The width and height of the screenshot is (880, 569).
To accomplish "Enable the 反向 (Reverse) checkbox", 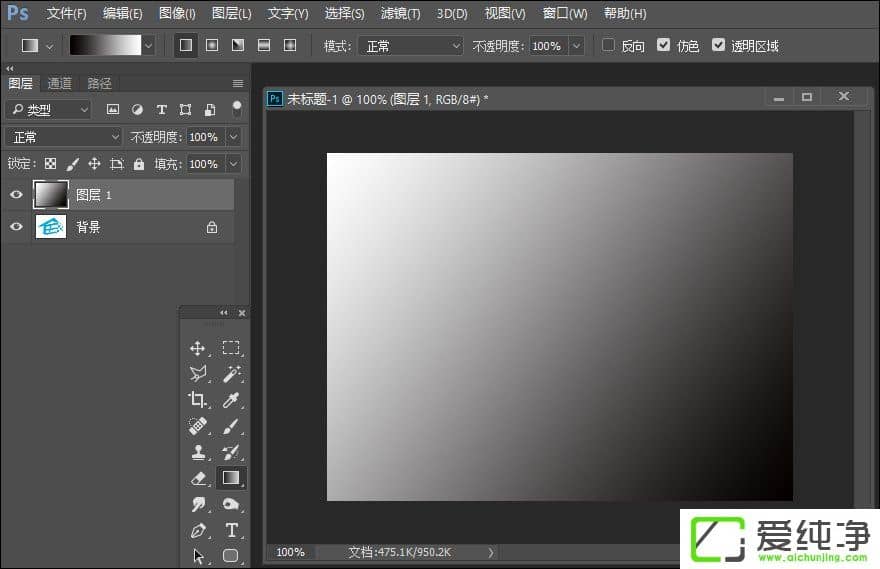I will [x=608, y=45].
